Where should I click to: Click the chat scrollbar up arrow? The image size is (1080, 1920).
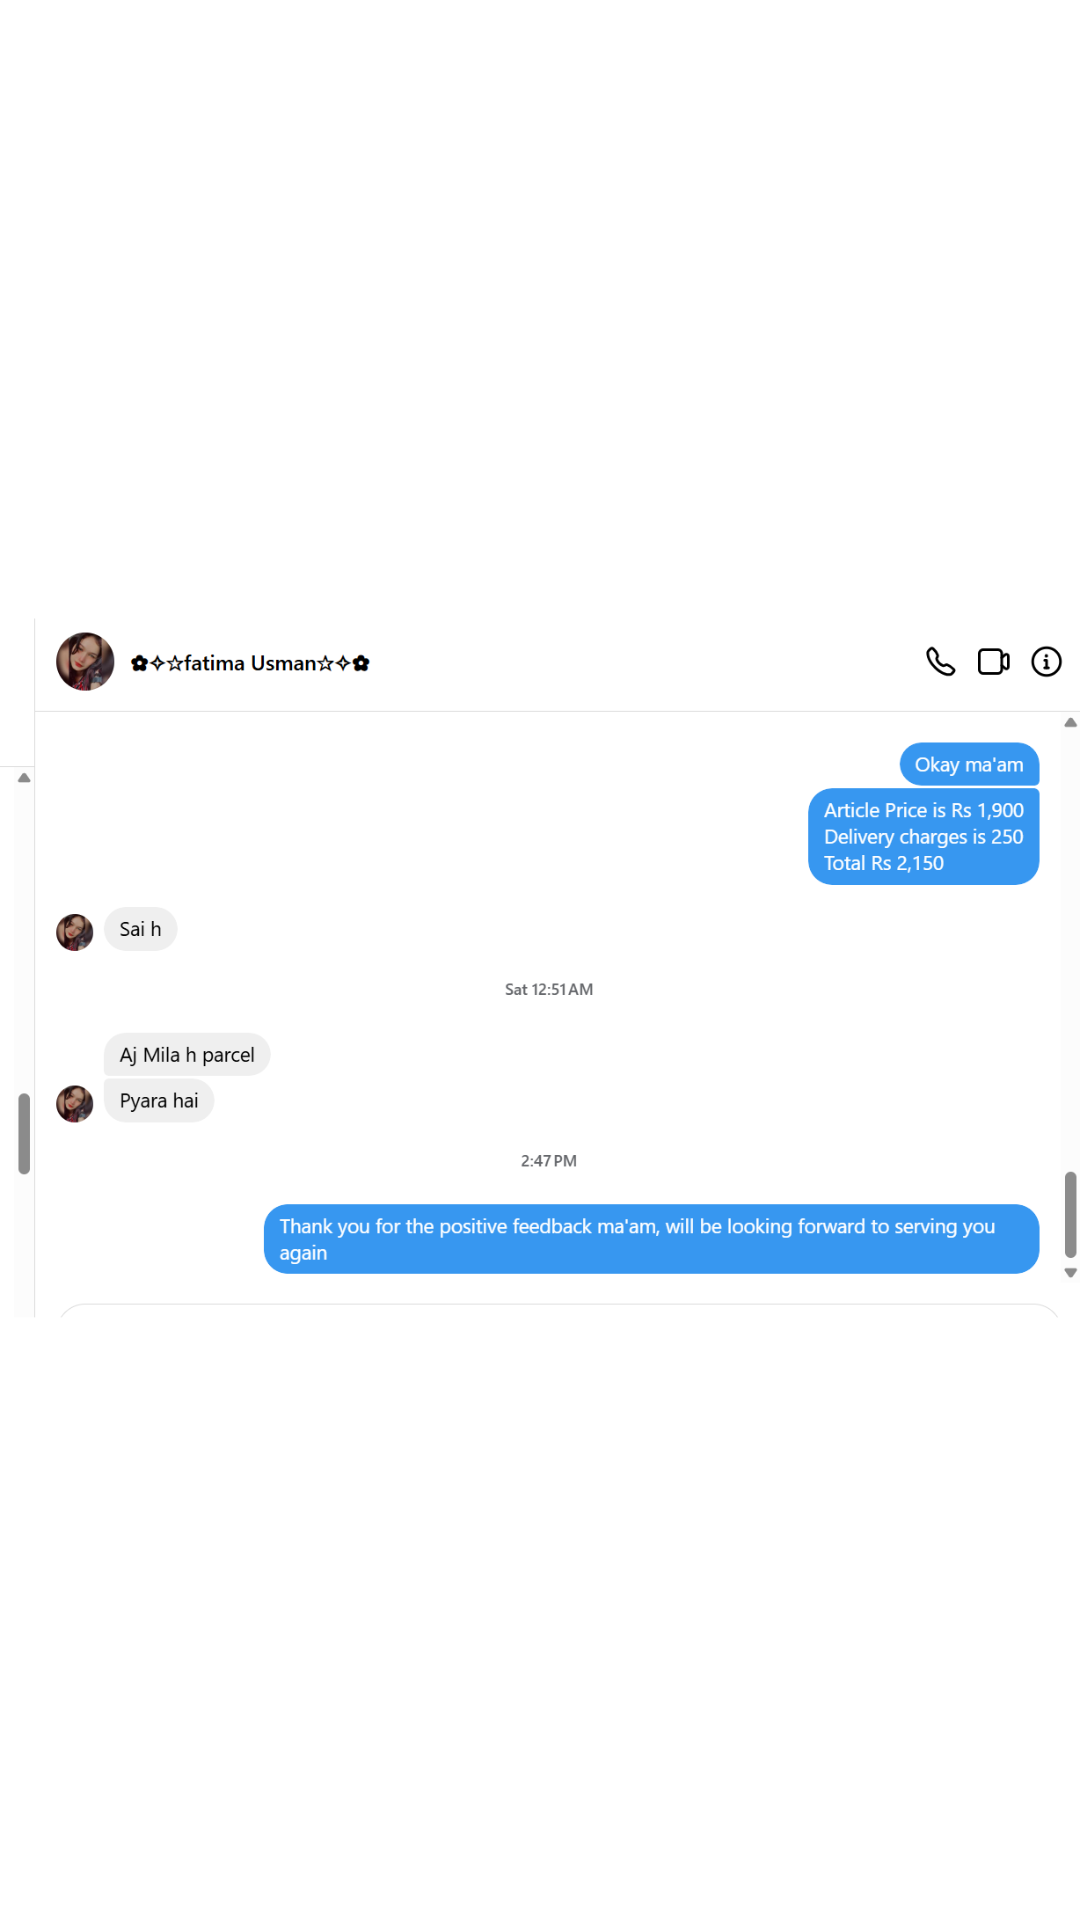(x=1070, y=722)
